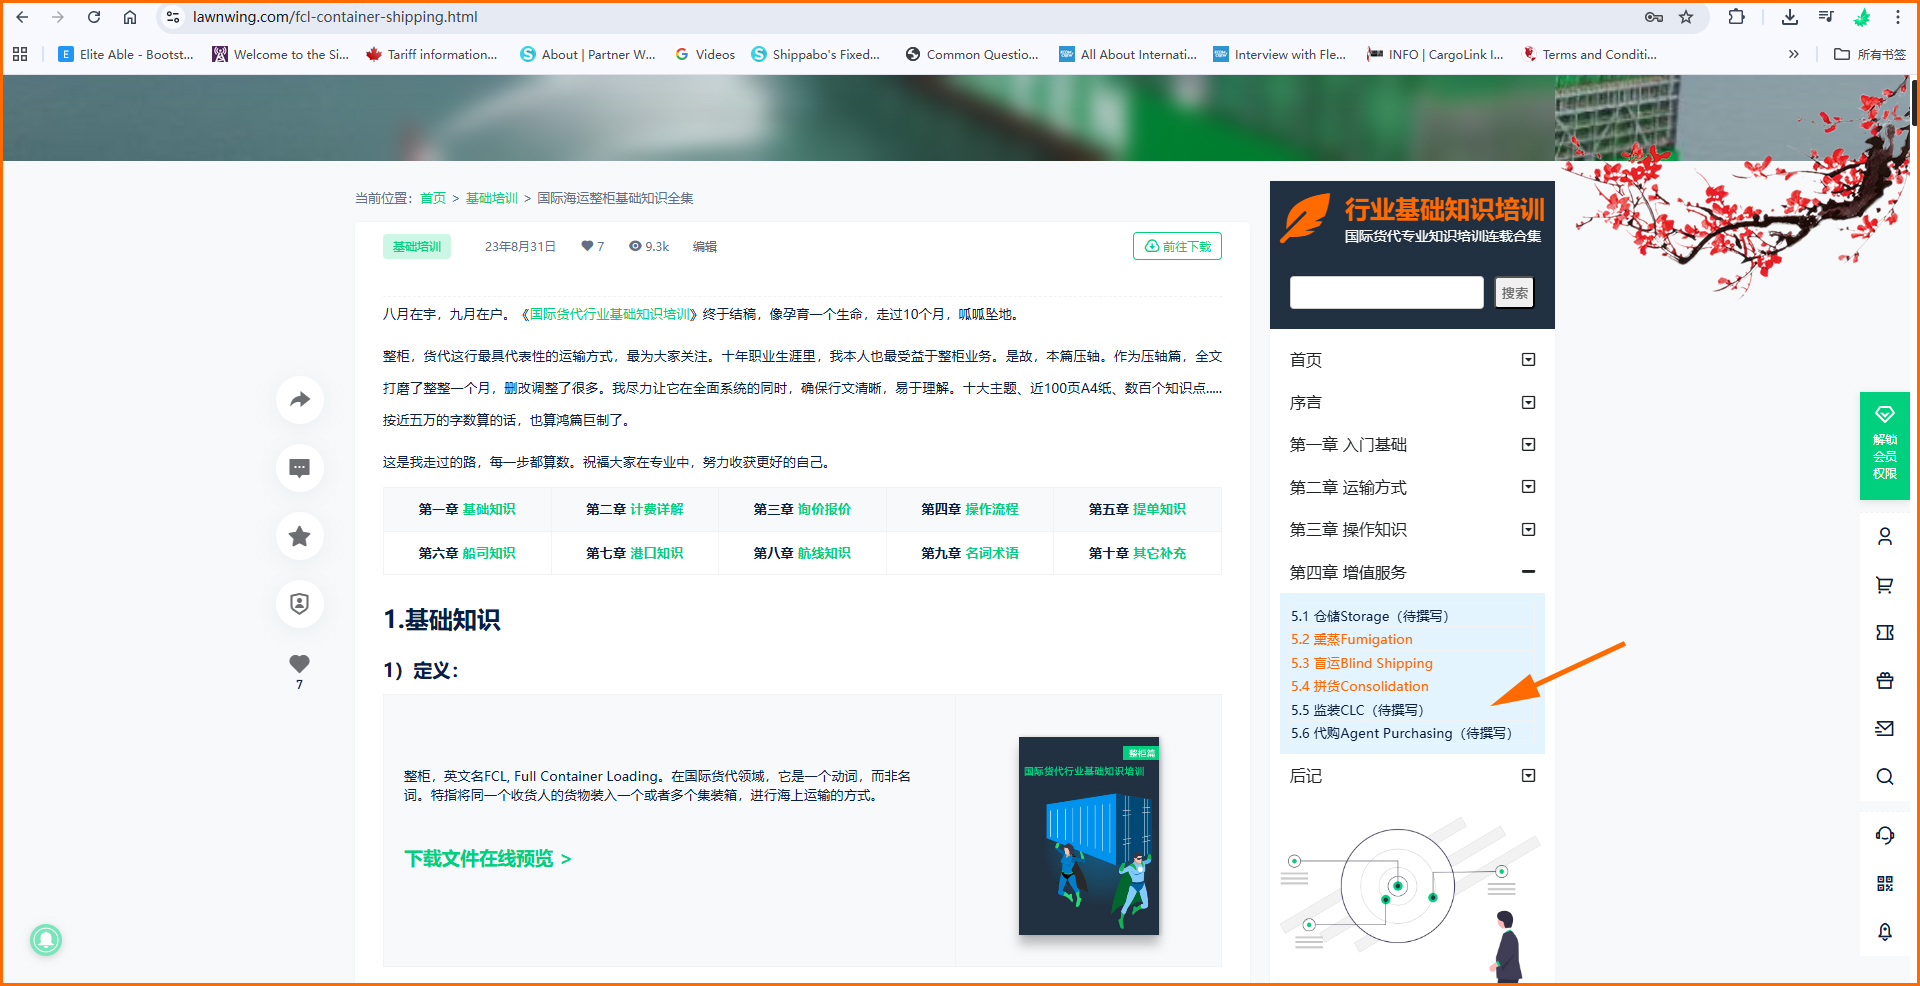
Task: Switch to 第二章 运输方式 menu item
Action: [x=1348, y=487]
